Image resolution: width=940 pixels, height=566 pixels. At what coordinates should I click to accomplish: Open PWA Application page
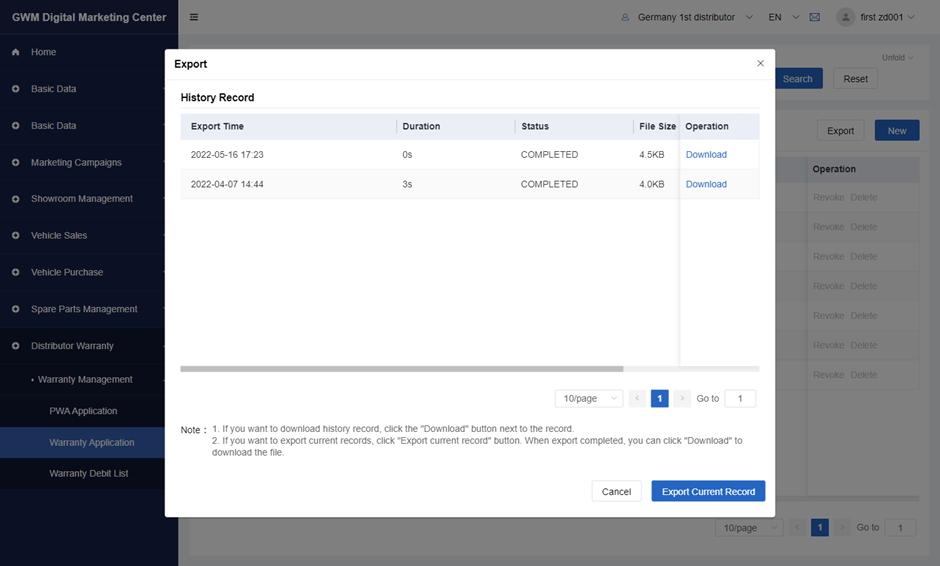coord(82,411)
